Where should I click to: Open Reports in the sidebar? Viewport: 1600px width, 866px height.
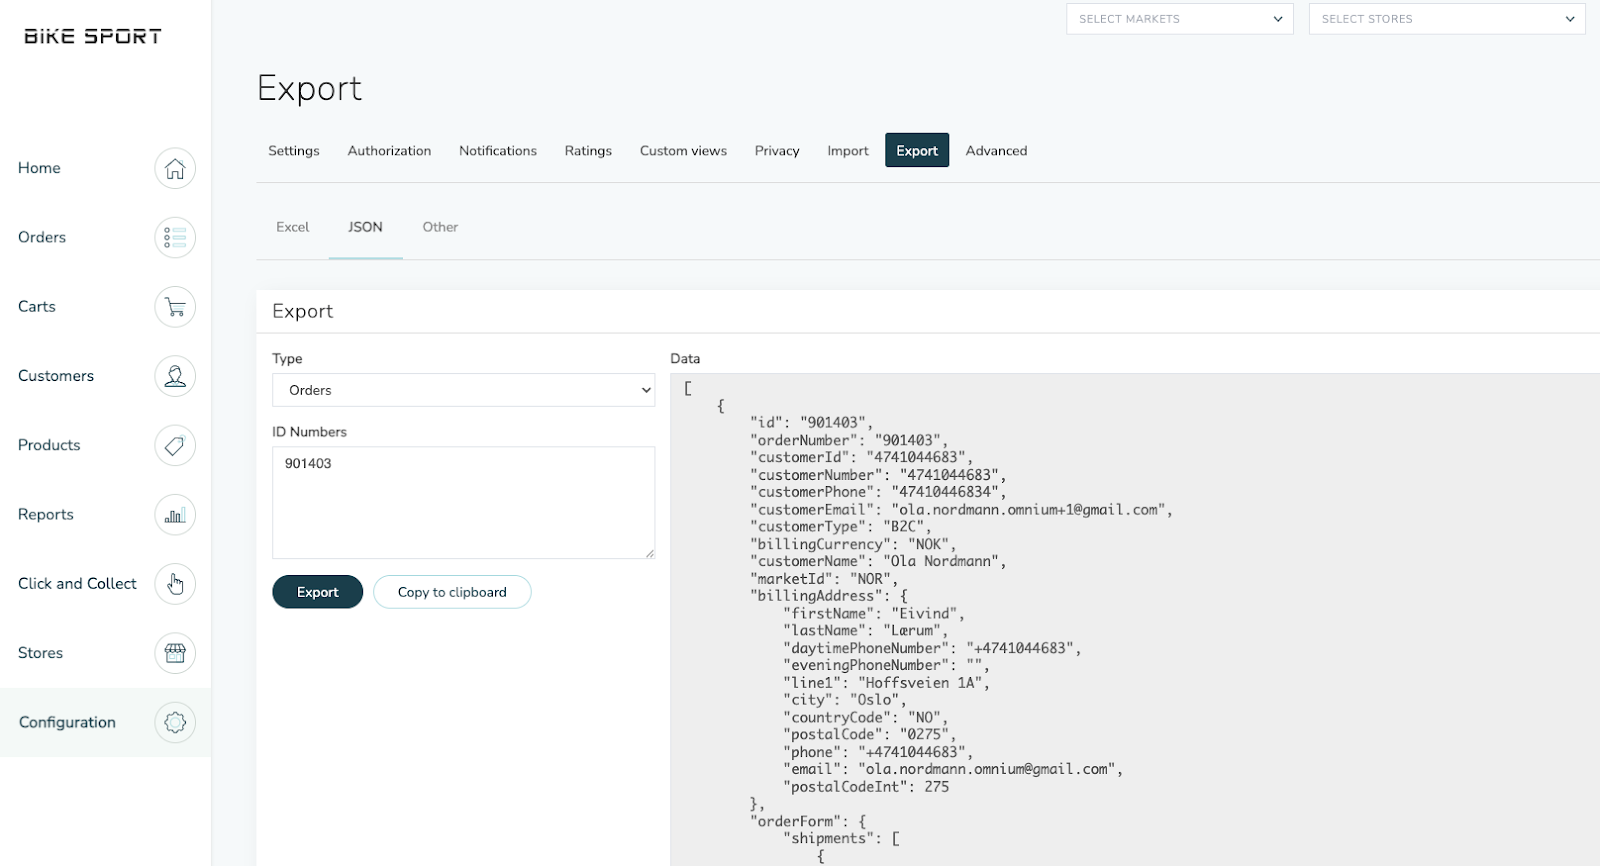tap(46, 515)
